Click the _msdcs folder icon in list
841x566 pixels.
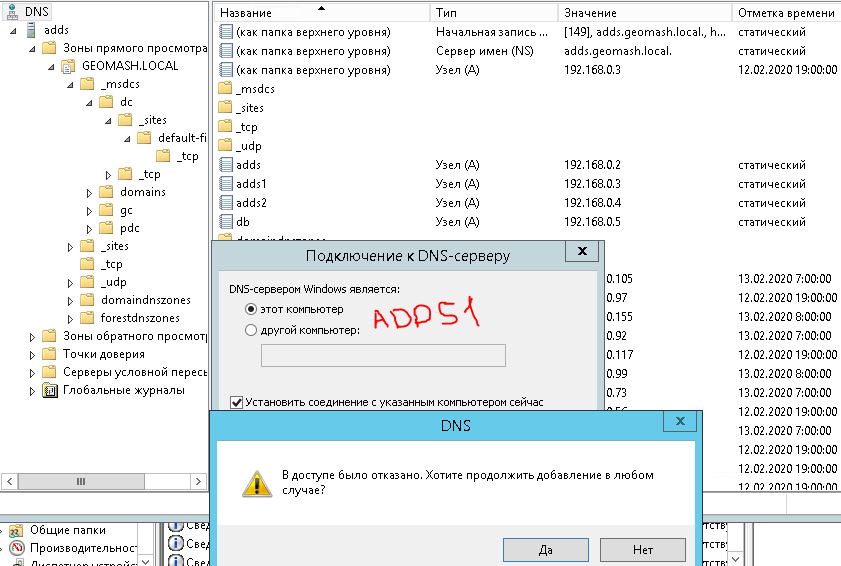(x=226, y=89)
